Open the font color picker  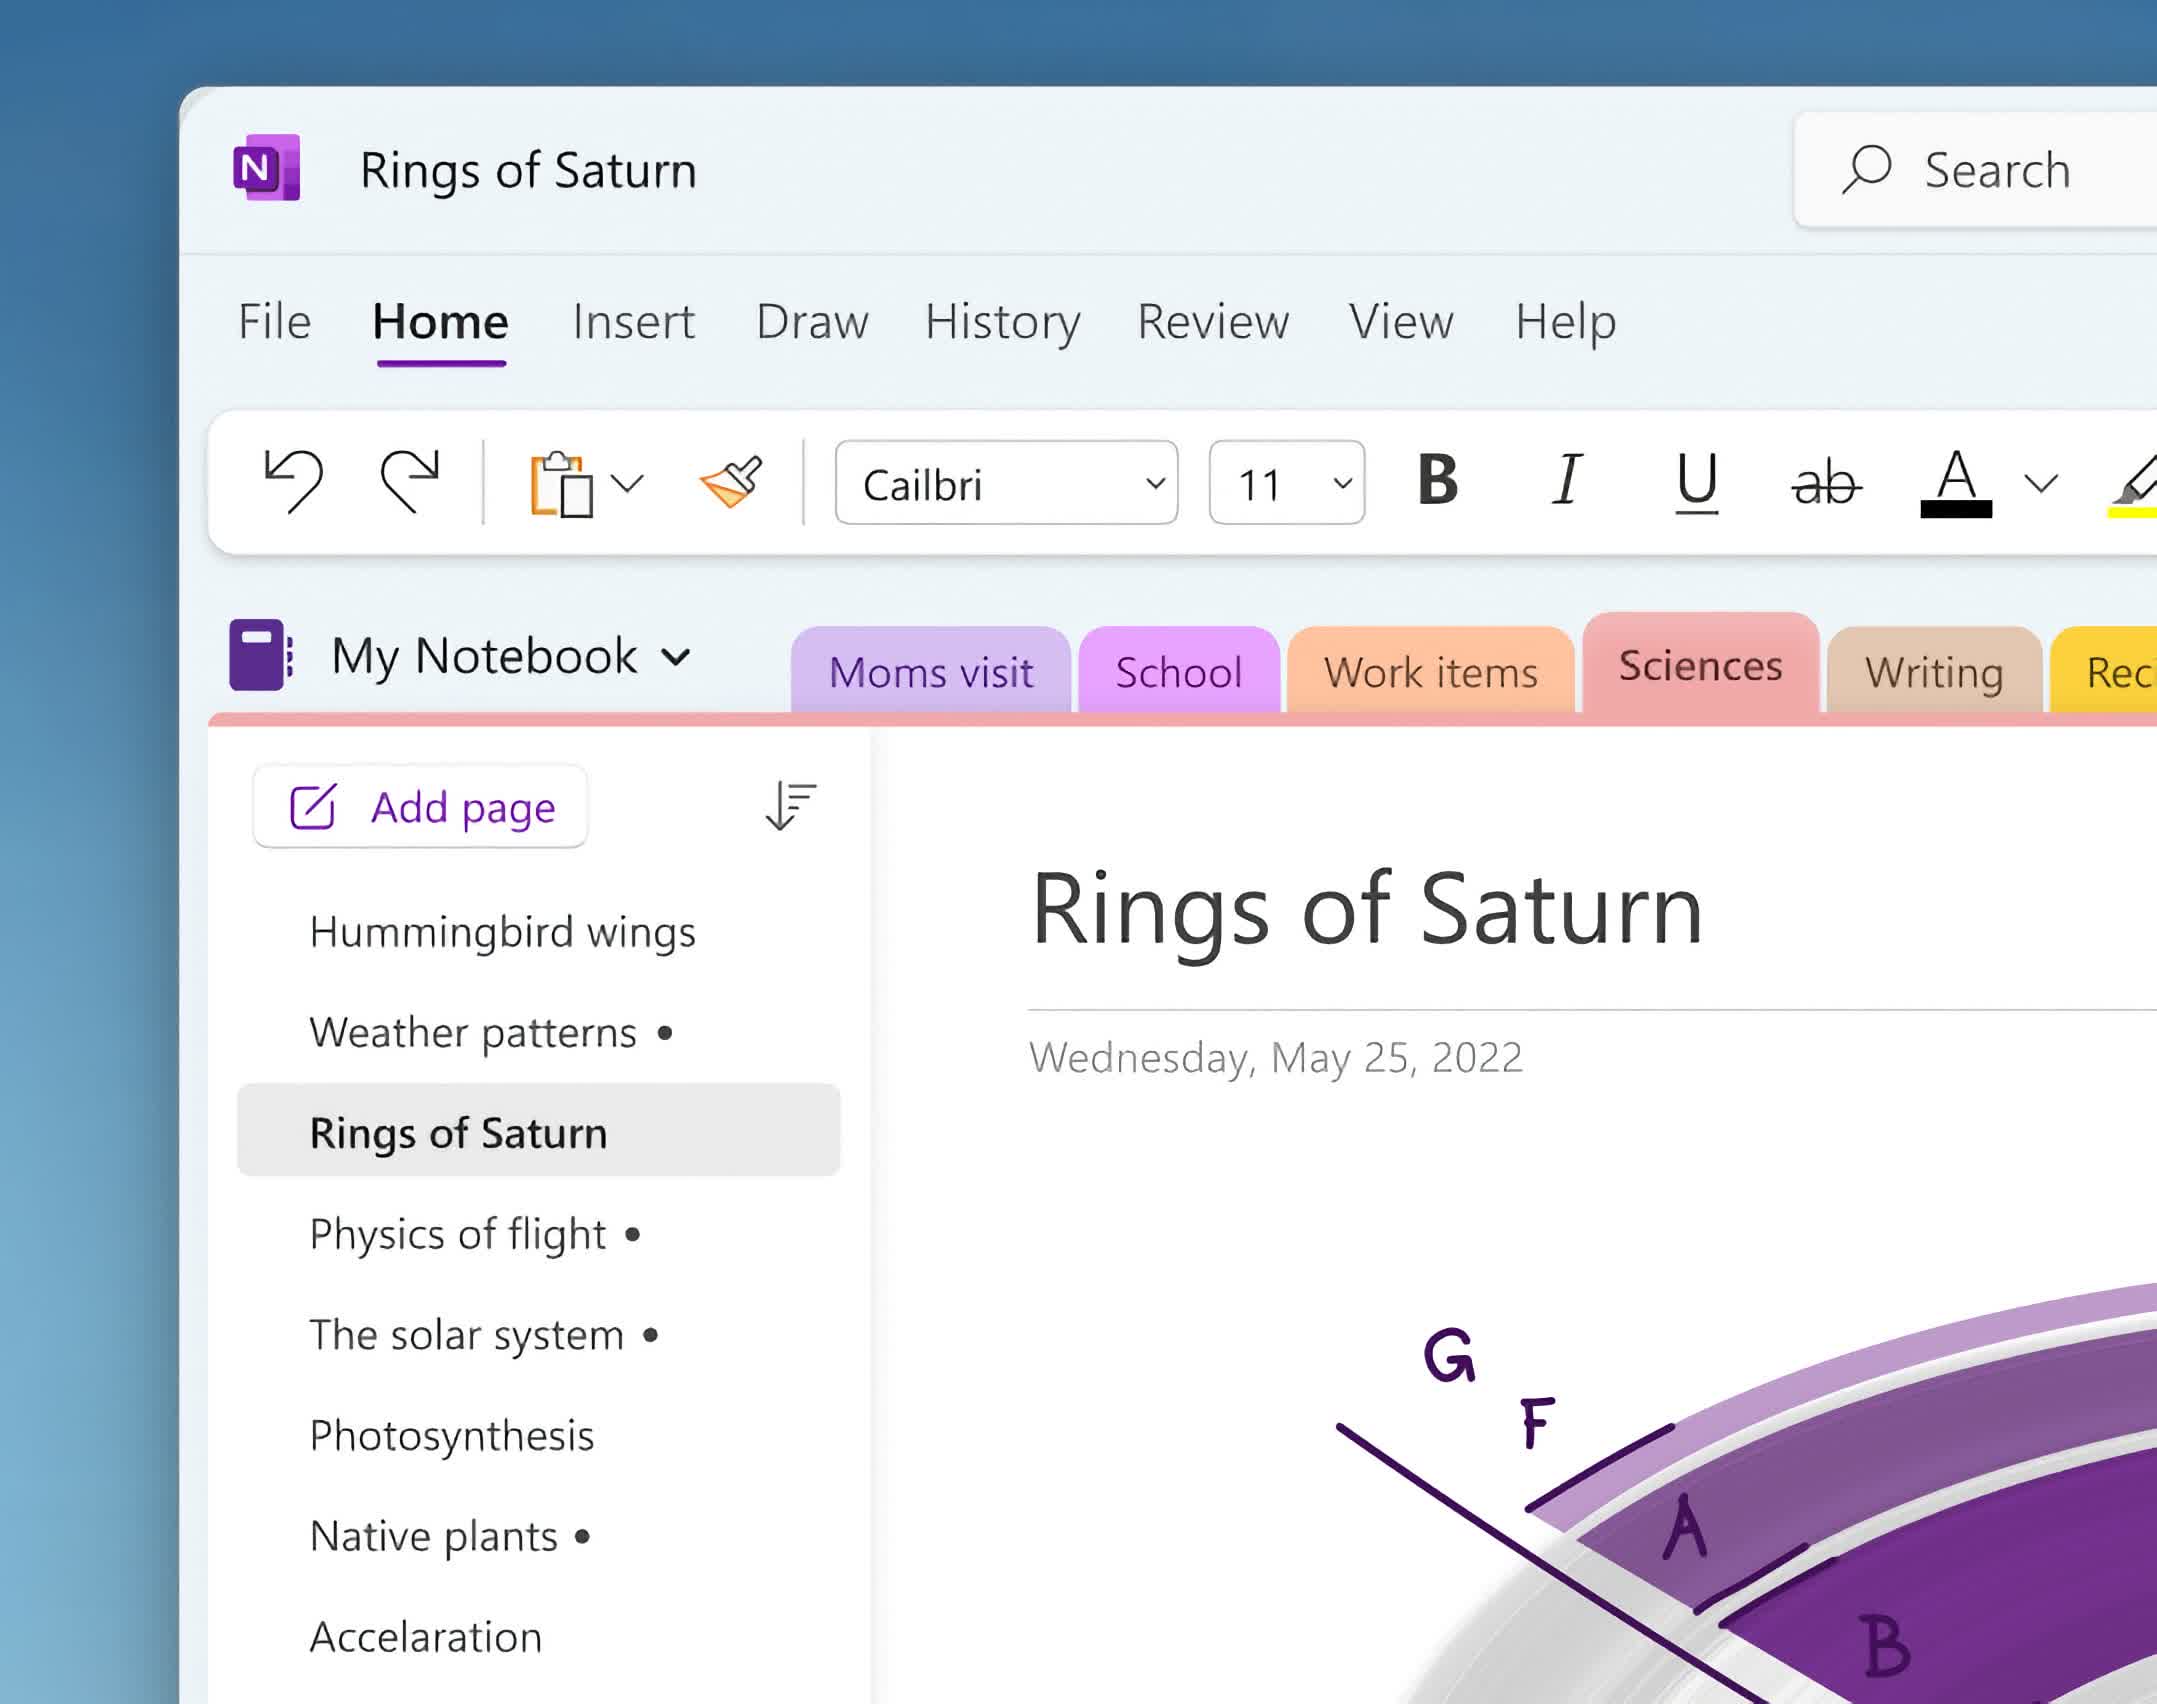pos(1957,483)
